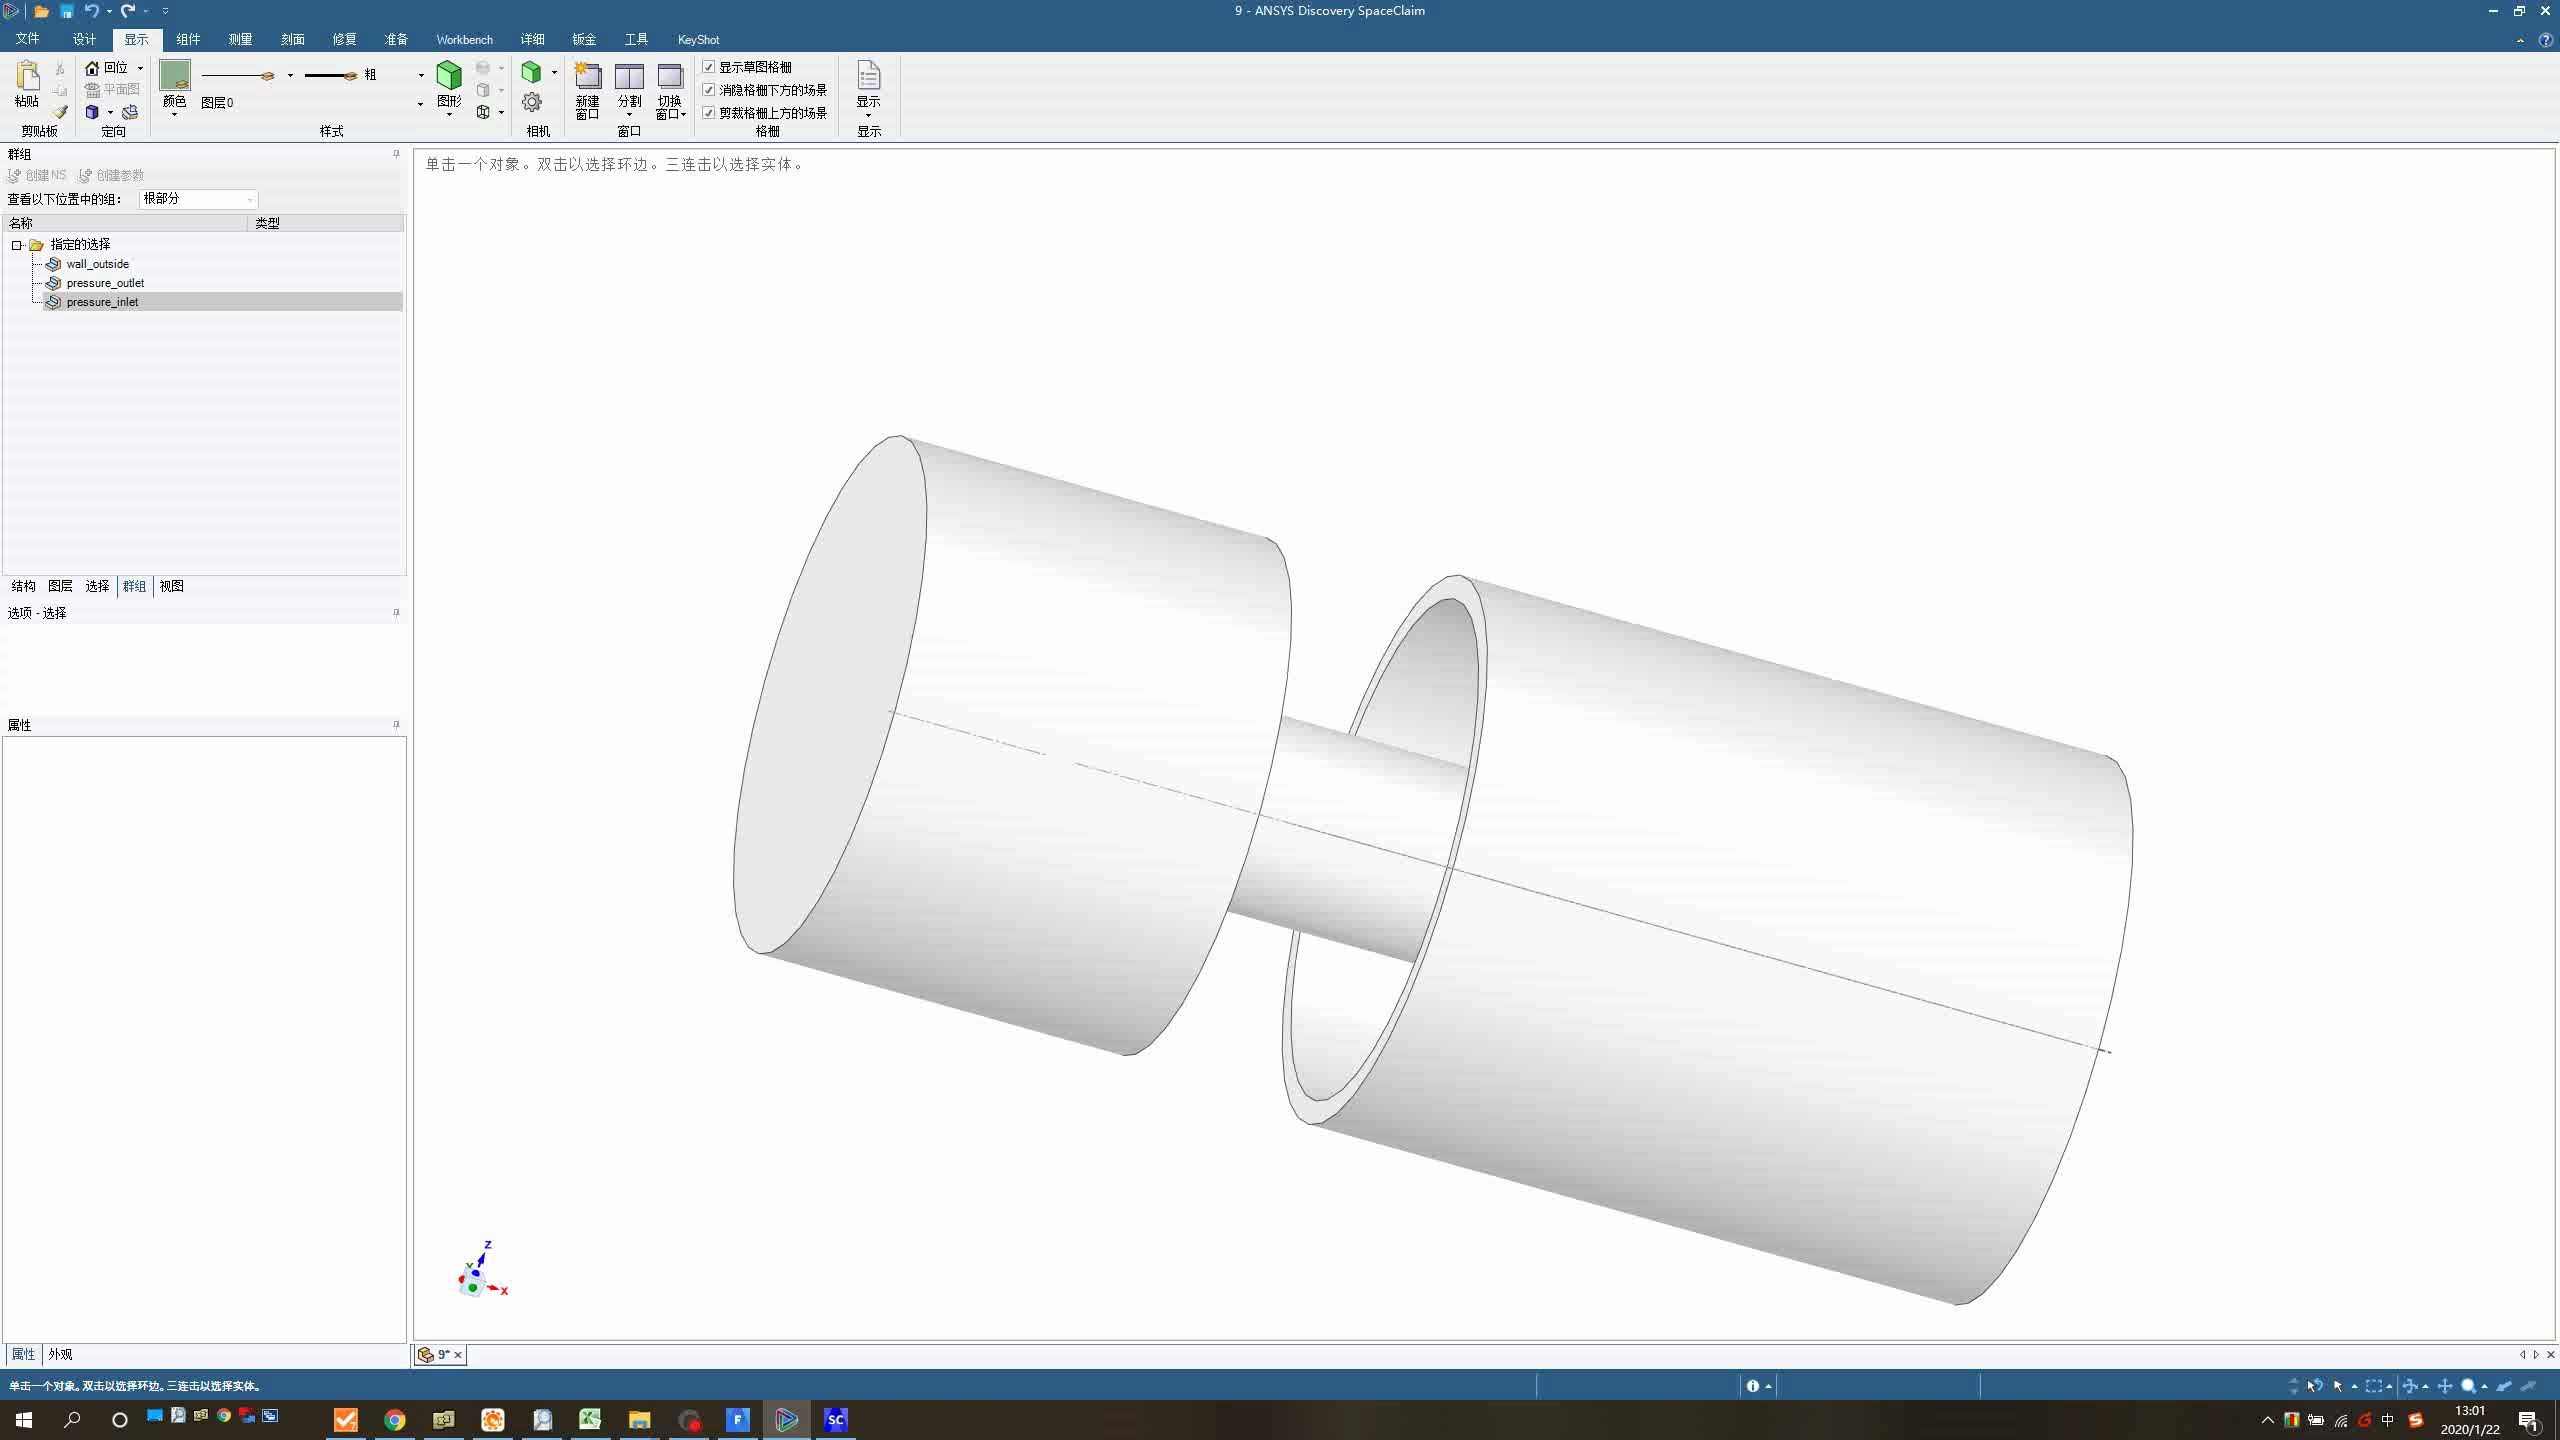The image size is (2560, 1440).
Task: Expand the 粗 line weight dropdown
Action: click(x=420, y=75)
